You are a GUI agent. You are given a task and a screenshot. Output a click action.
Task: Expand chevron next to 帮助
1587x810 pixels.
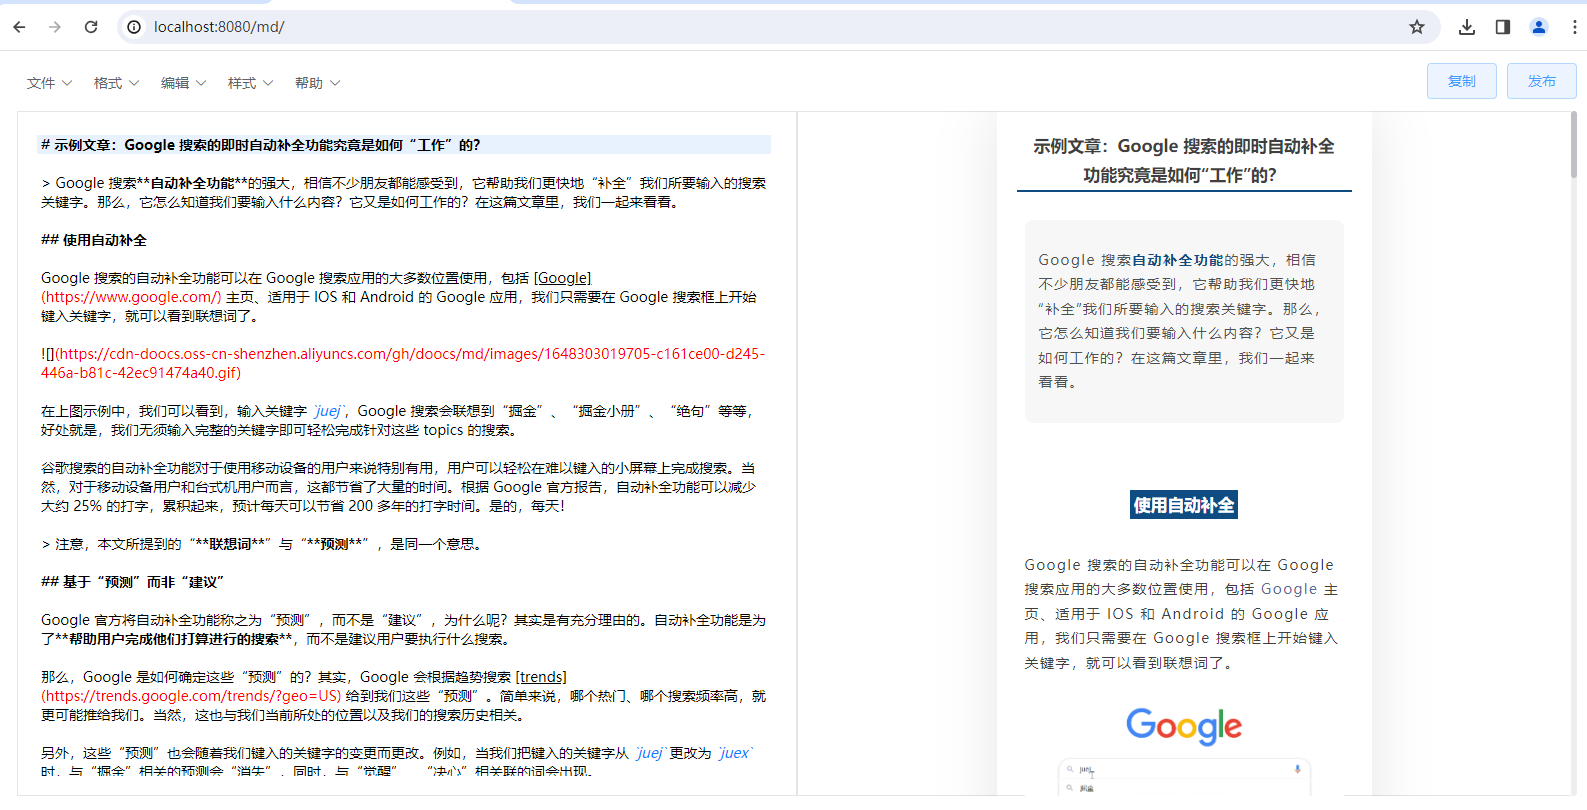(335, 83)
